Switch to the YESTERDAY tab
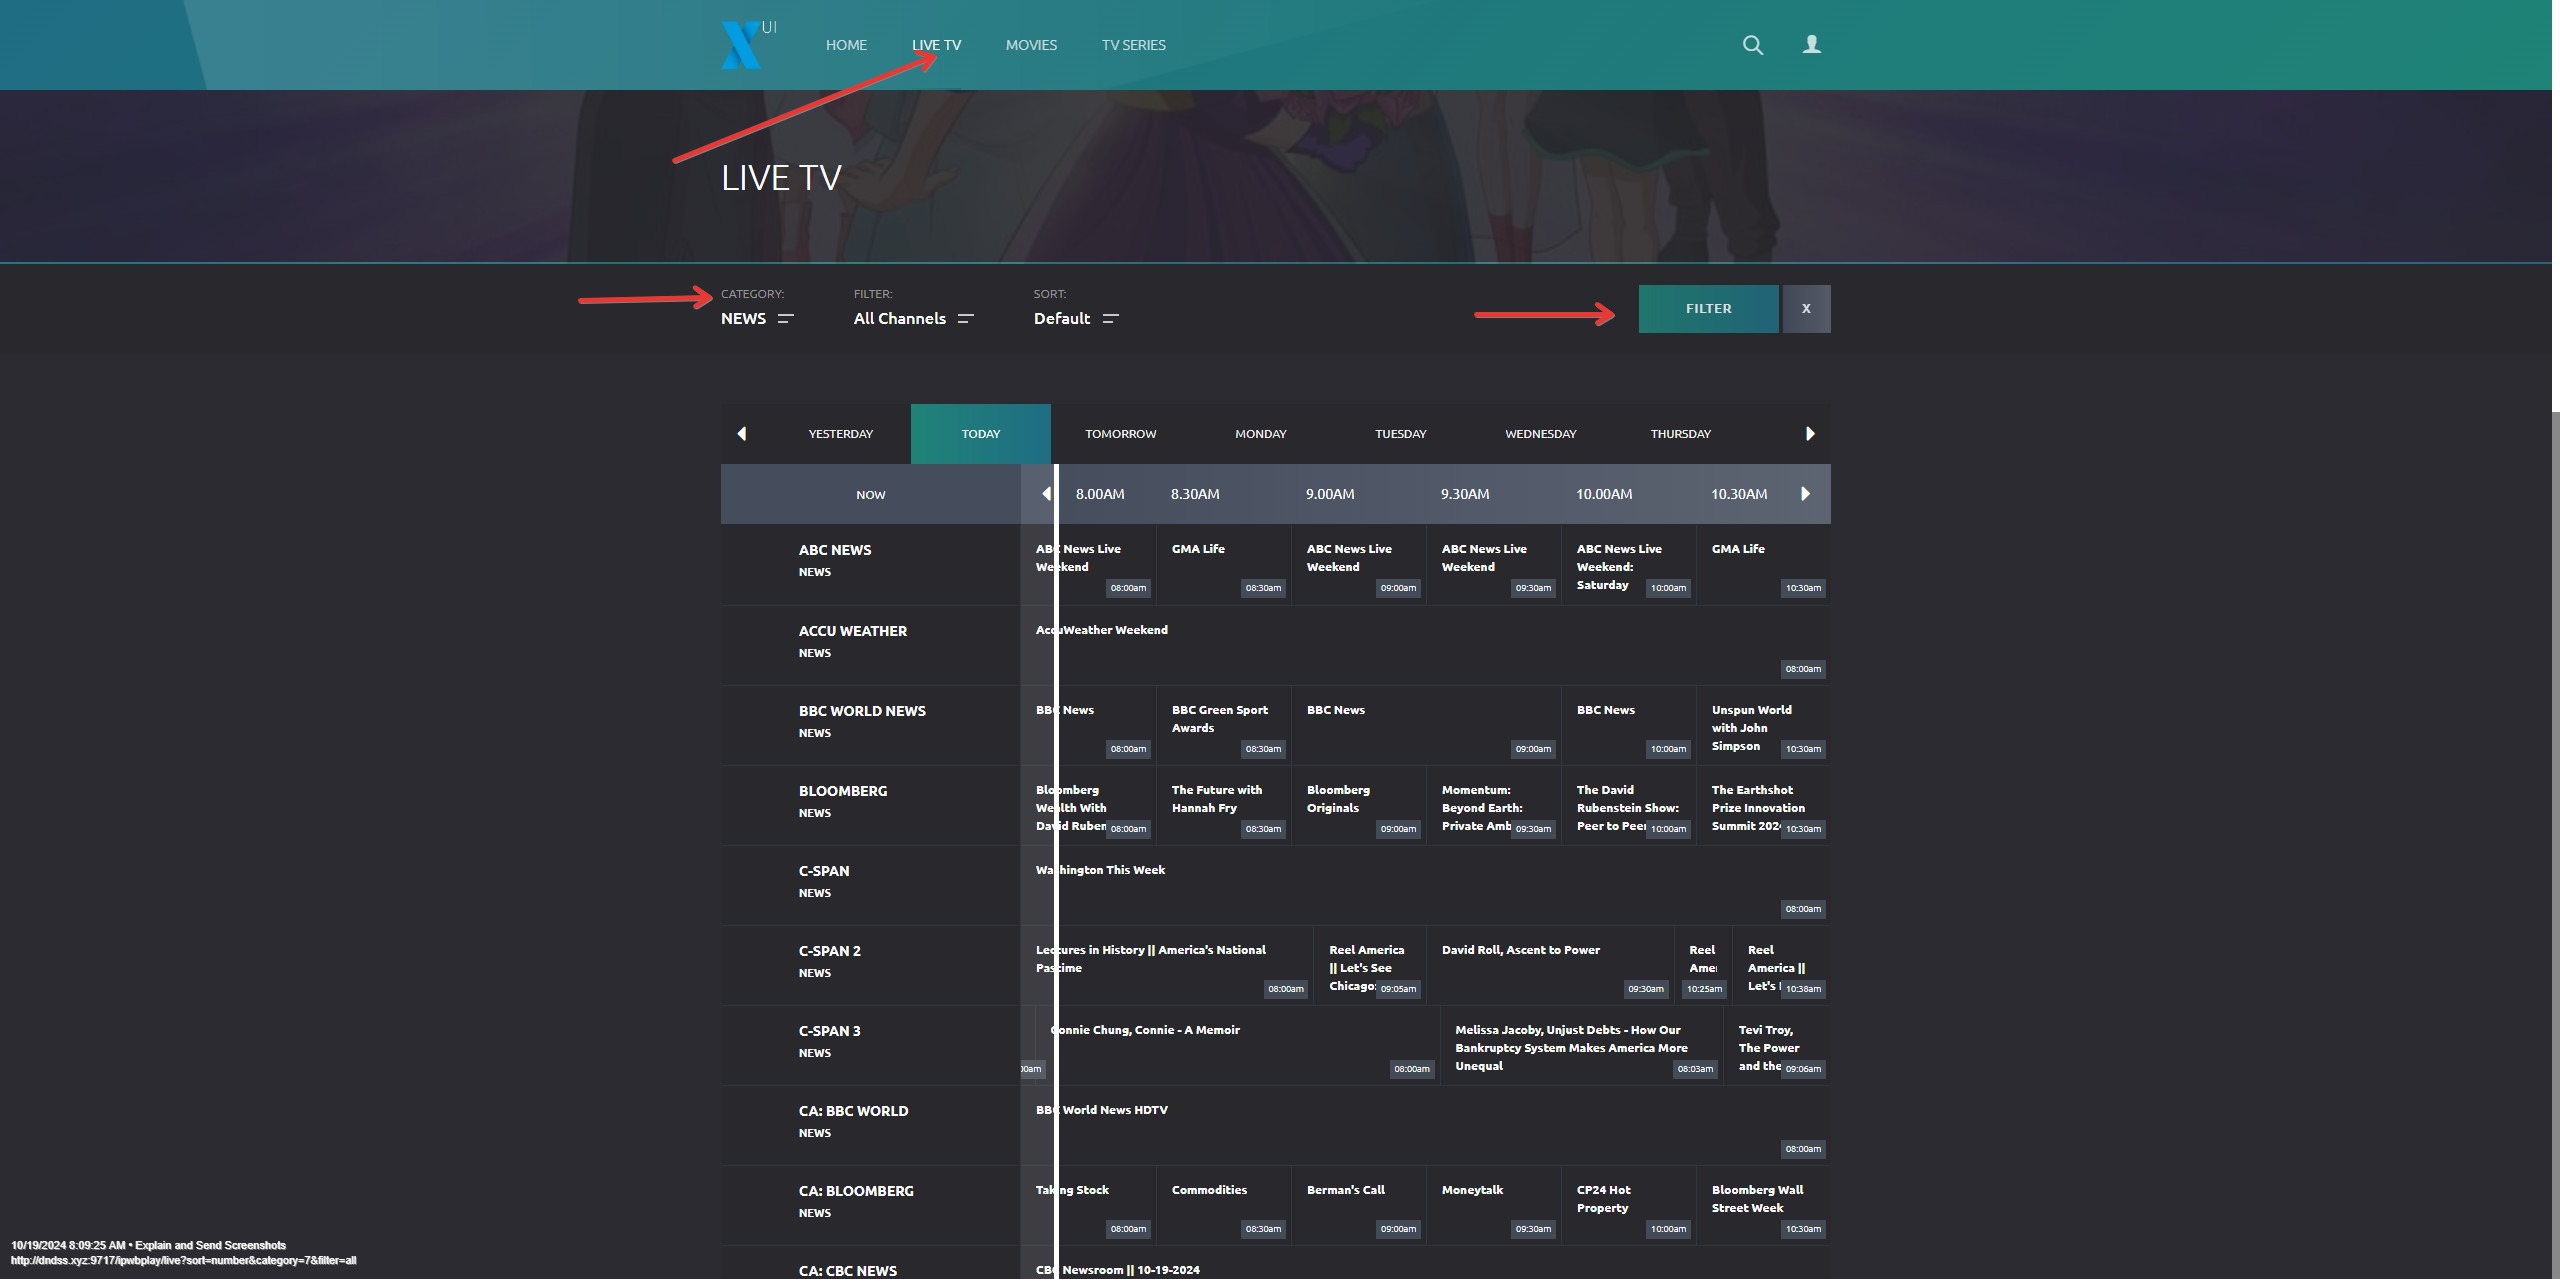 [841, 434]
